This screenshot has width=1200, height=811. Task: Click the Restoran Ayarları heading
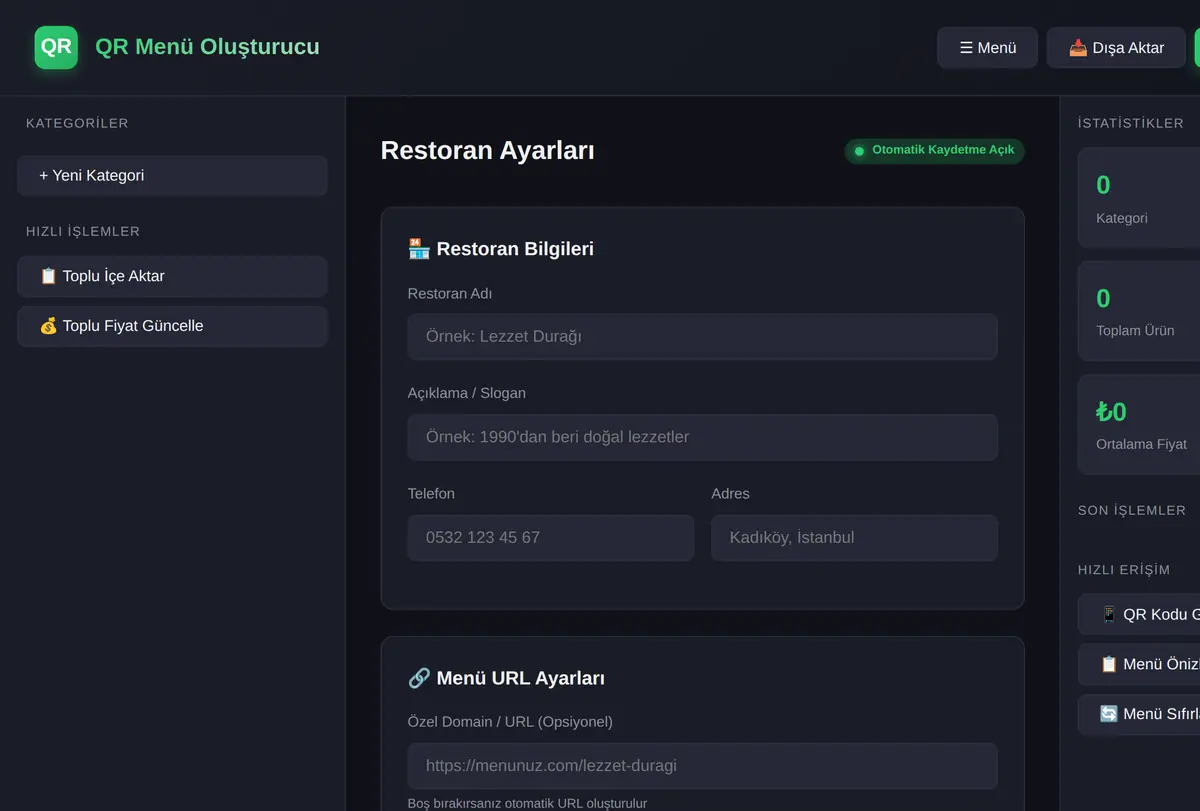tap(488, 151)
